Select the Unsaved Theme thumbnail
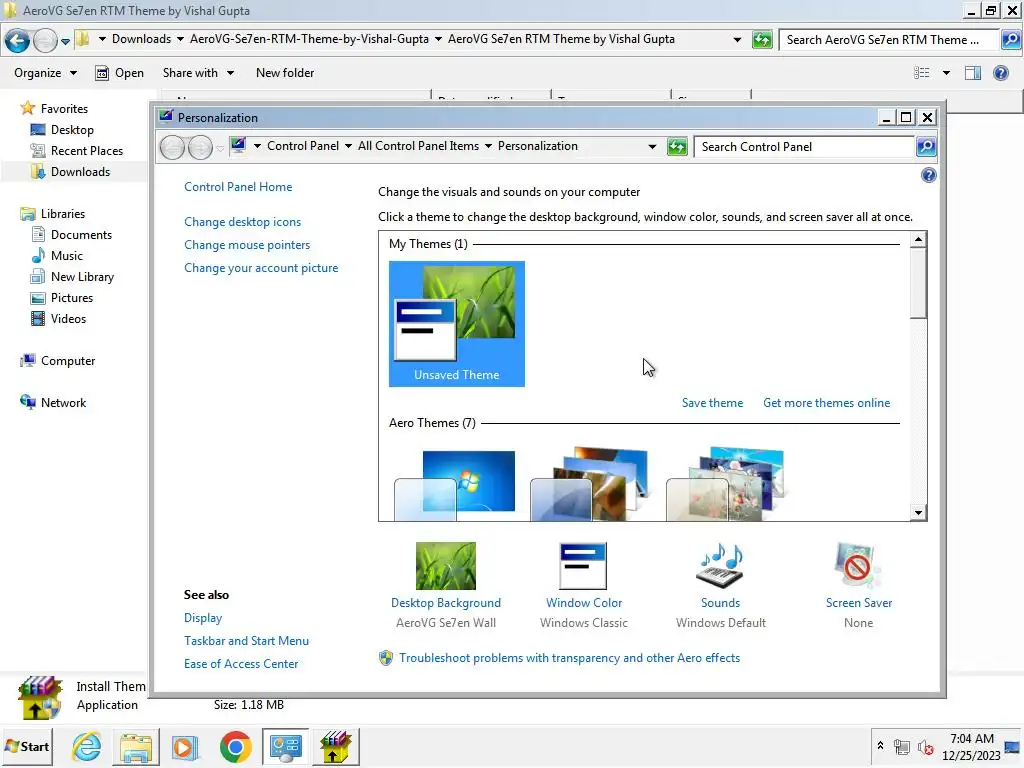The width and height of the screenshot is (1024, 768). (x=456, y=324)
